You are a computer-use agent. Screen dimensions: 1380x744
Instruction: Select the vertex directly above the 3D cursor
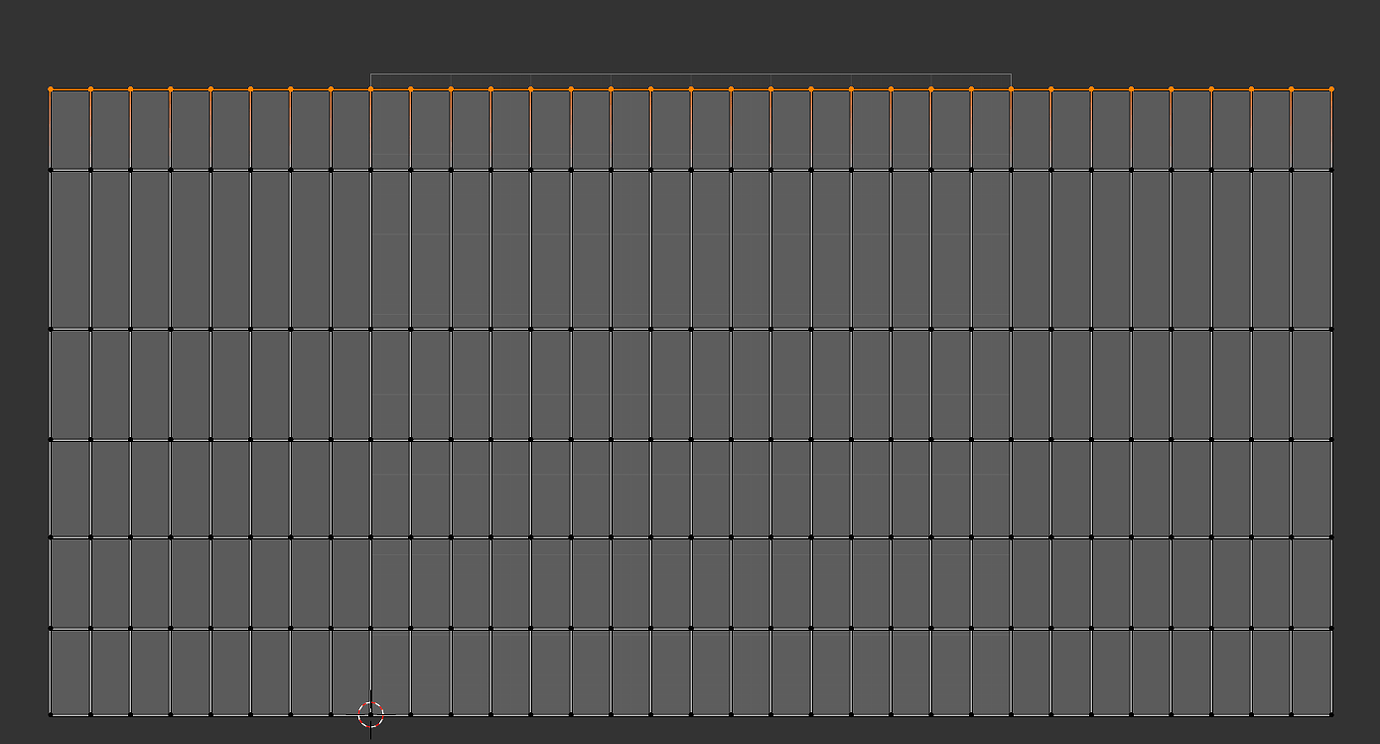[369, 630]
